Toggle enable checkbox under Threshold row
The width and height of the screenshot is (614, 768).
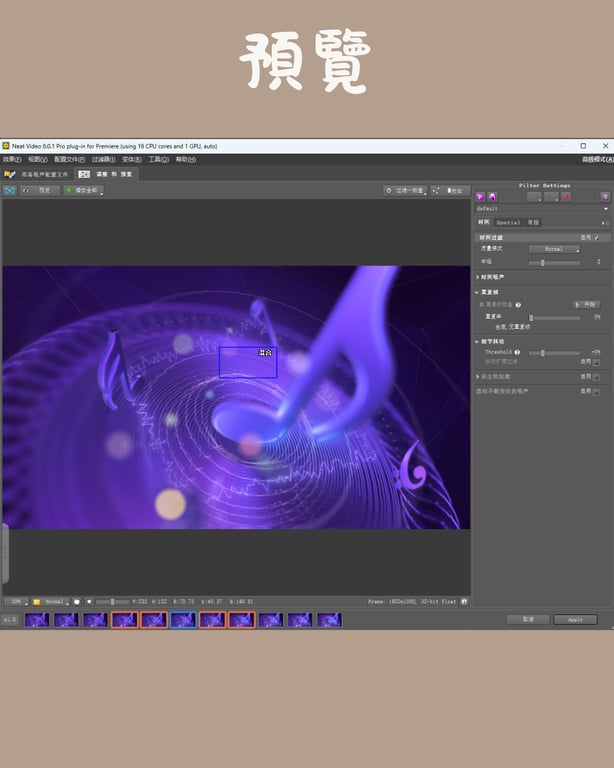pos(596,362)
